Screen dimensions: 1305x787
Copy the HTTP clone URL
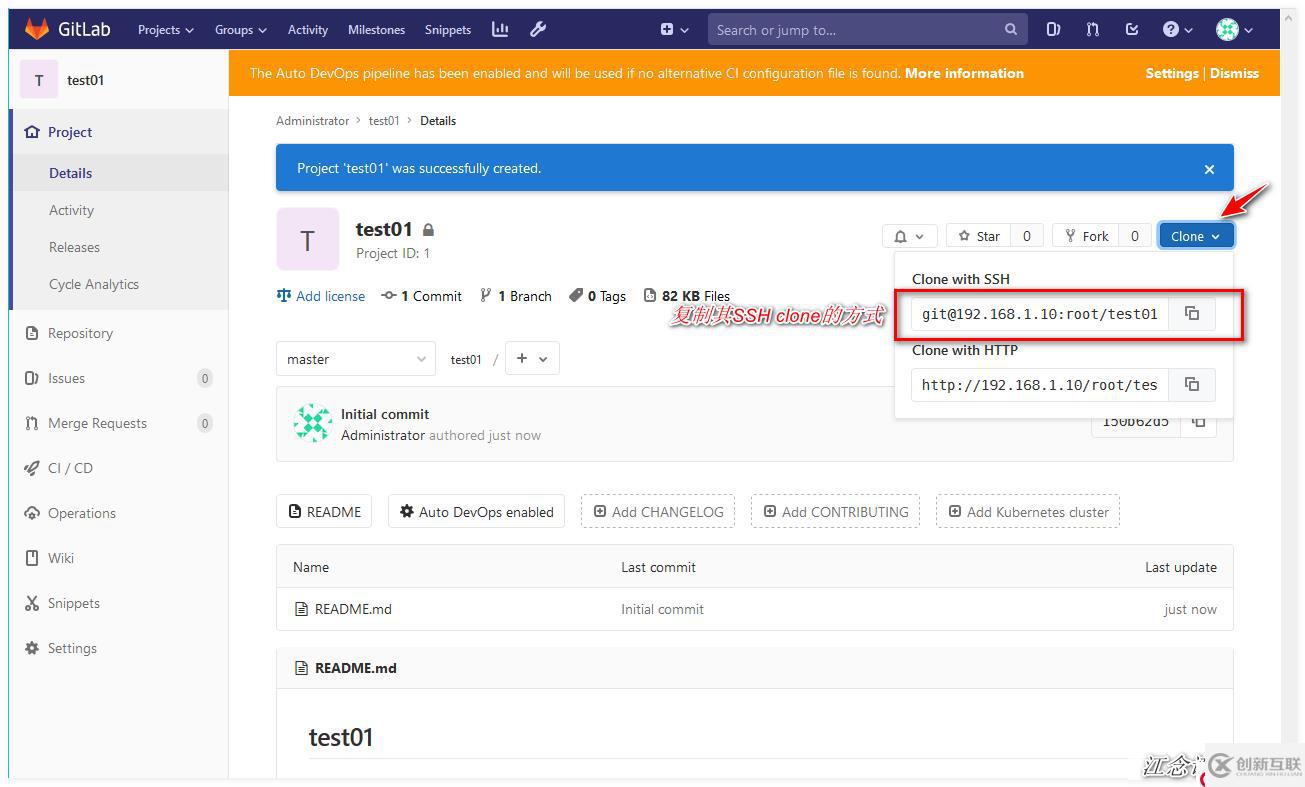1192,384
